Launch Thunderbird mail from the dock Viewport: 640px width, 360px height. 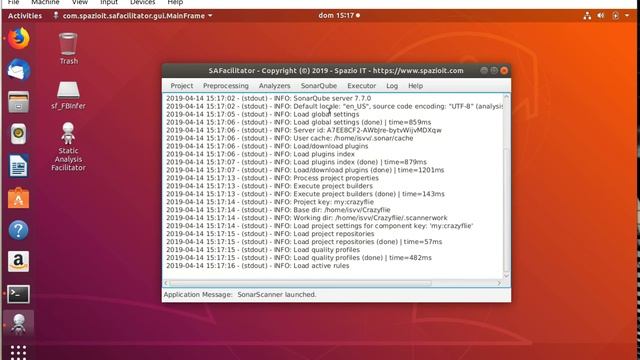pos(18,70)
